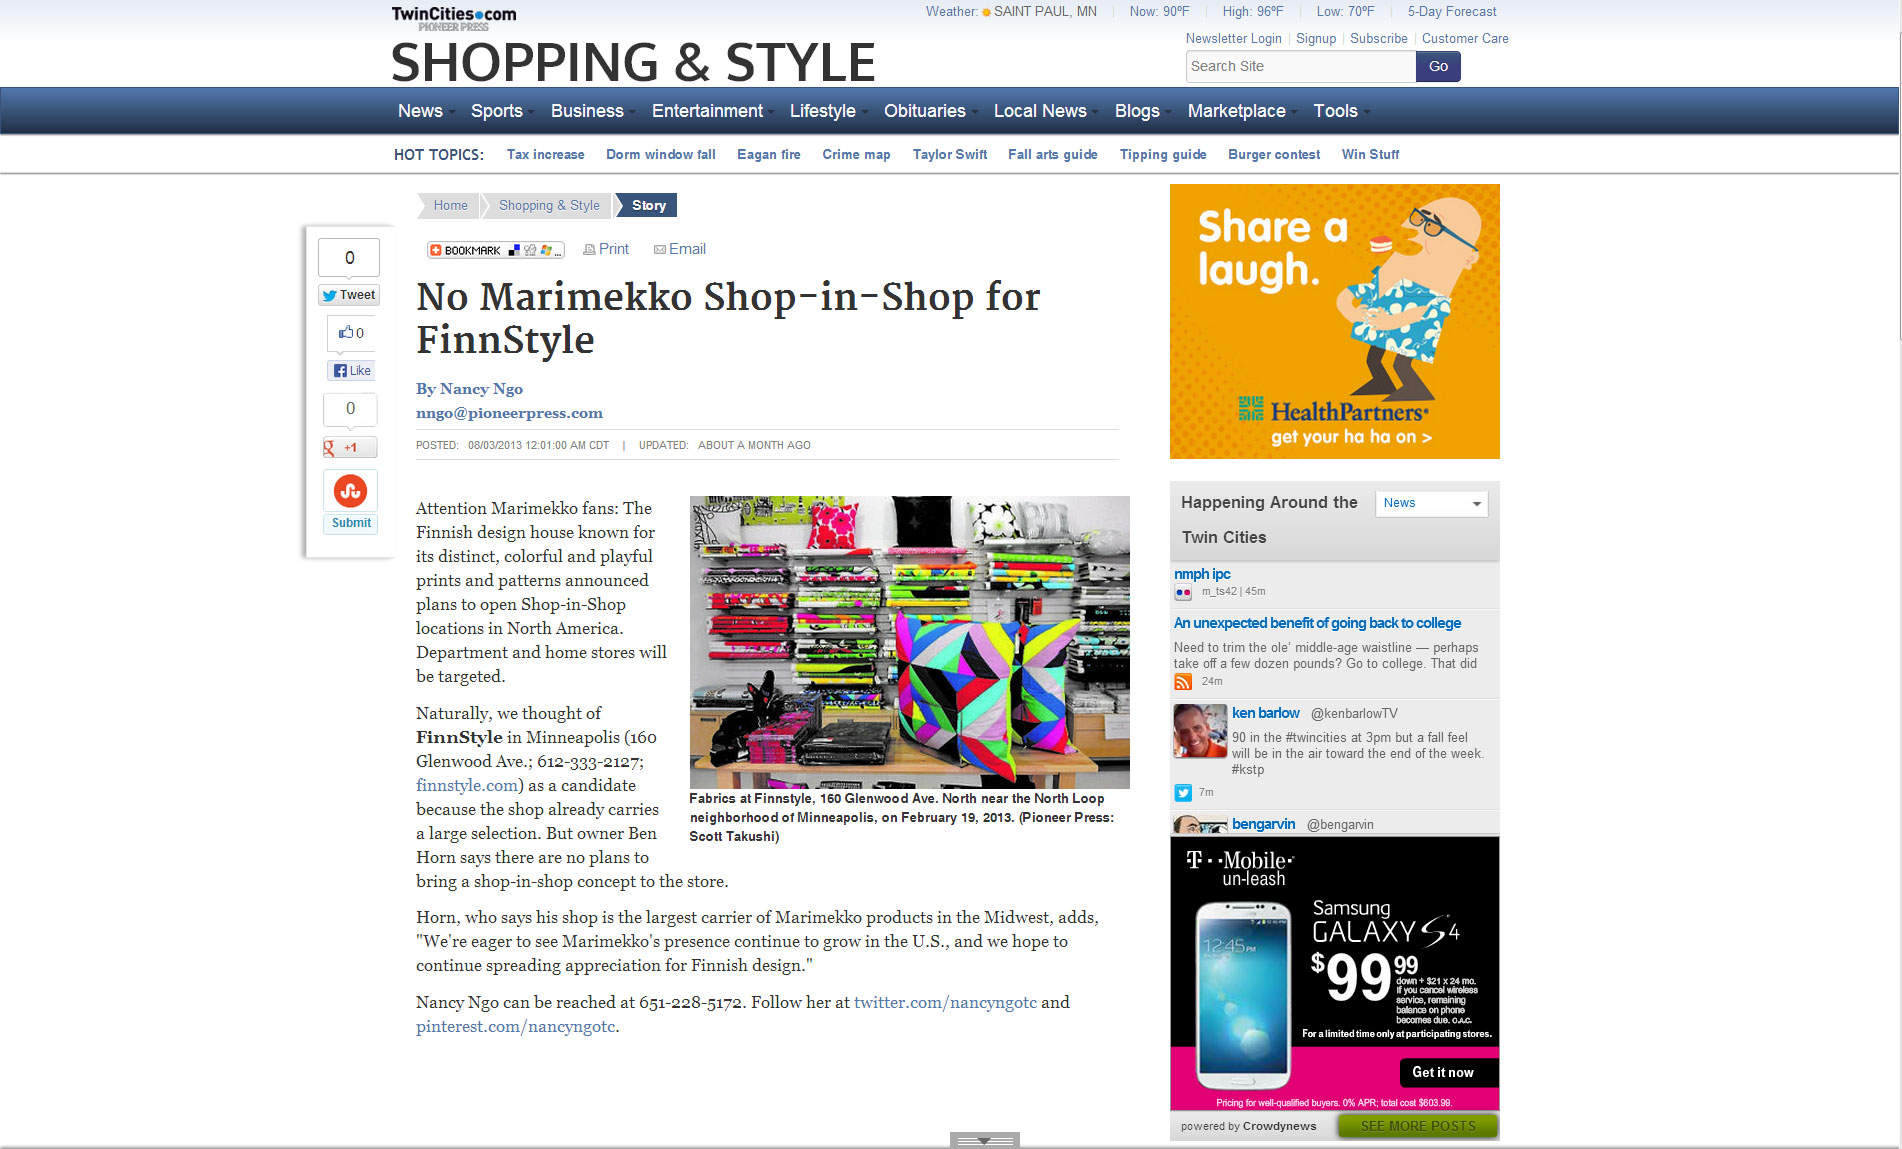Click the SEE MORE POSTS button
Viewport: 1902px width, 1149px height.
point(1417,1126)
